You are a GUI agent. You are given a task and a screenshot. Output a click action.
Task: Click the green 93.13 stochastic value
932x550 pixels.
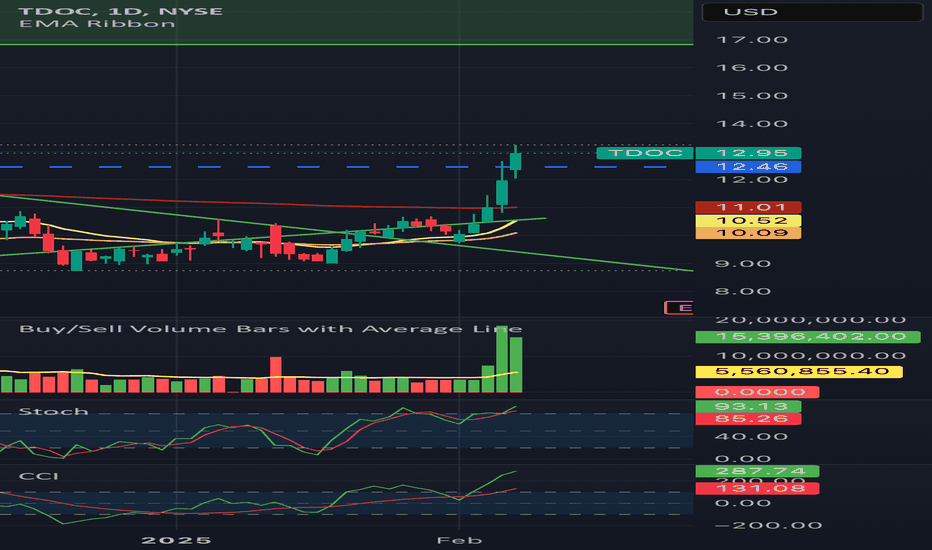(748, 407)
